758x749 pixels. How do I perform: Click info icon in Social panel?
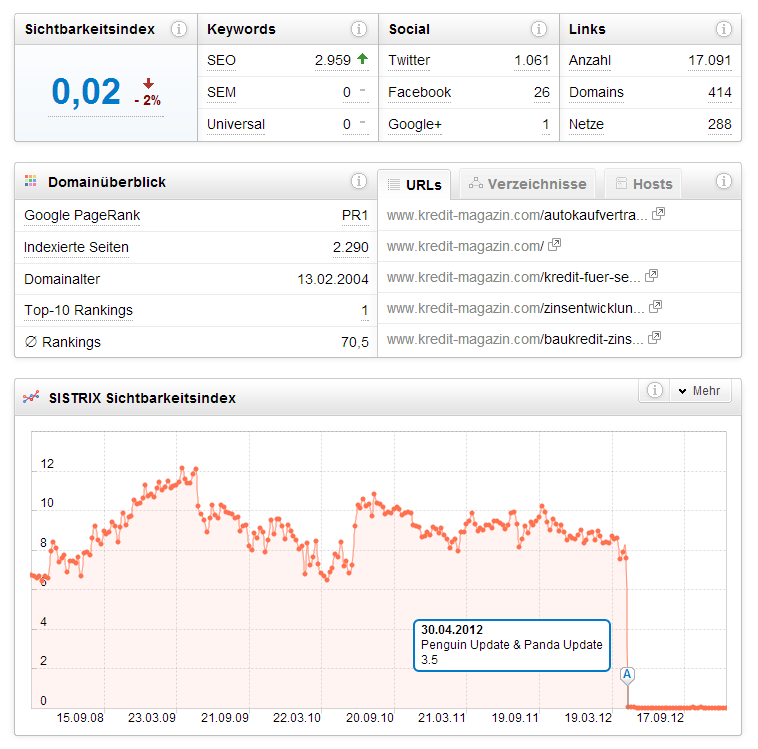click(x=539, y=29)
